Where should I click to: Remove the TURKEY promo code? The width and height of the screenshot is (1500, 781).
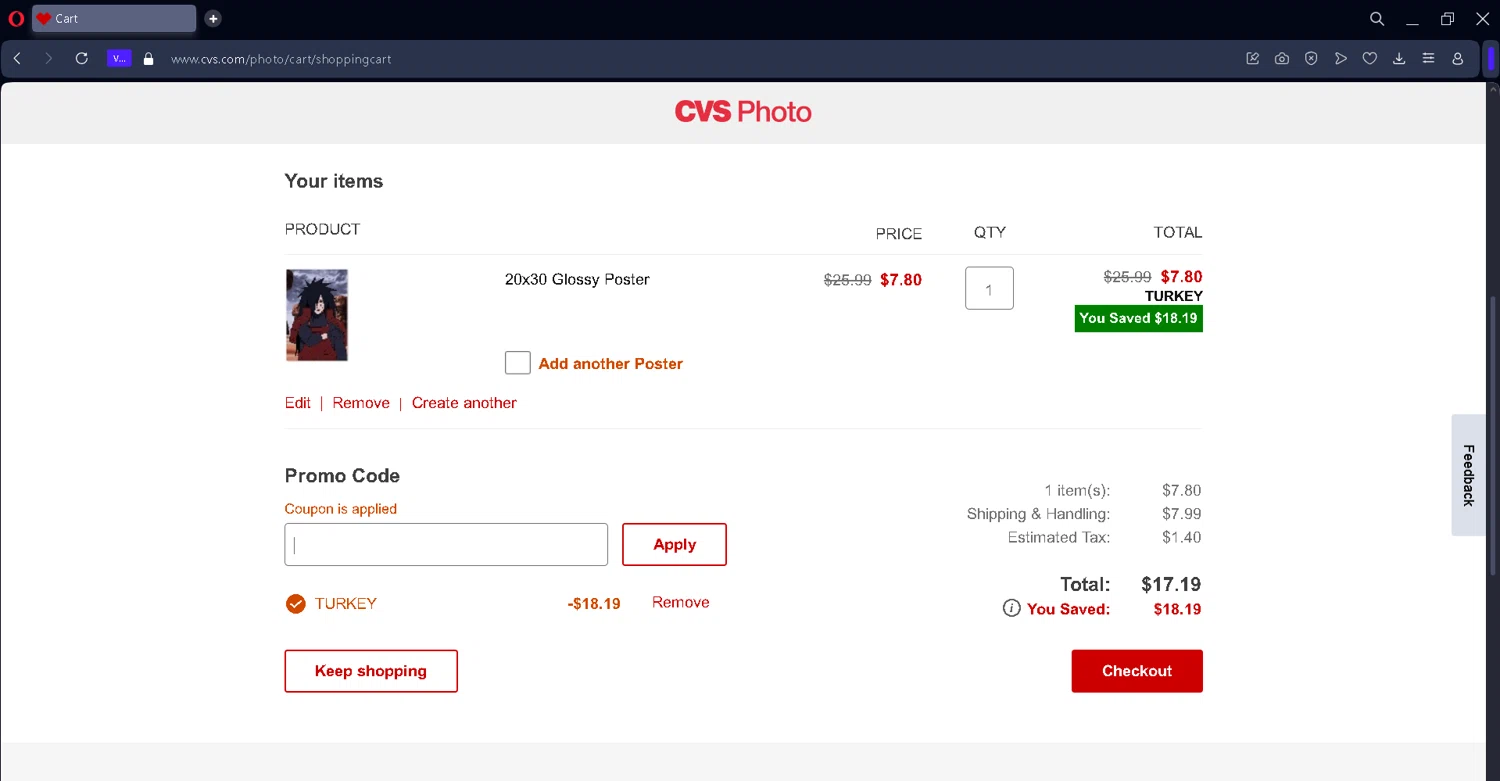pos(681,602)
